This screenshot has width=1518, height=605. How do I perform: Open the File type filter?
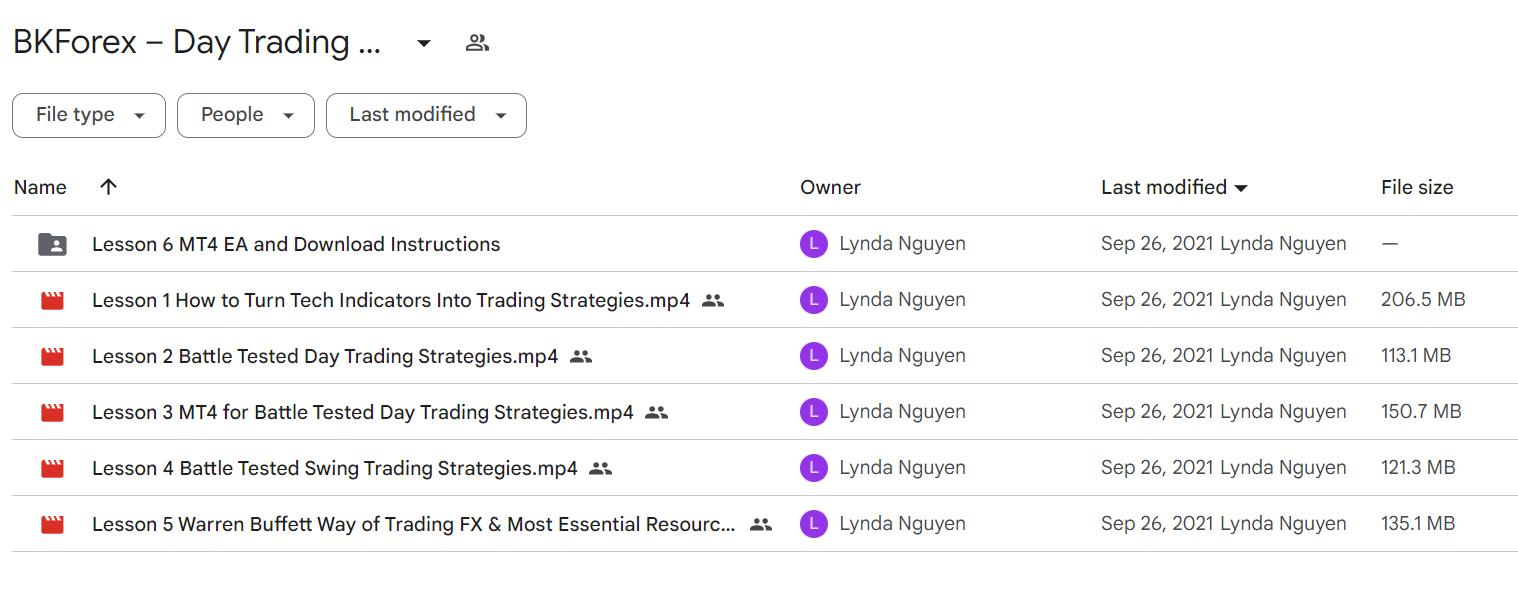click(89, 115)
